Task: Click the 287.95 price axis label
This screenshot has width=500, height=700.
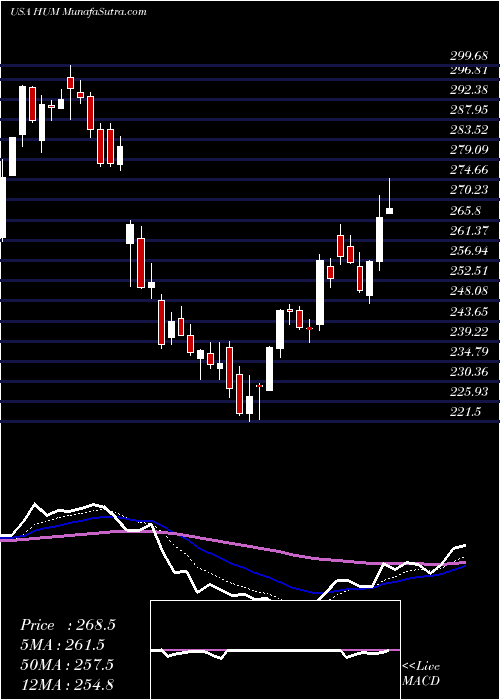Action: [469, 110]
